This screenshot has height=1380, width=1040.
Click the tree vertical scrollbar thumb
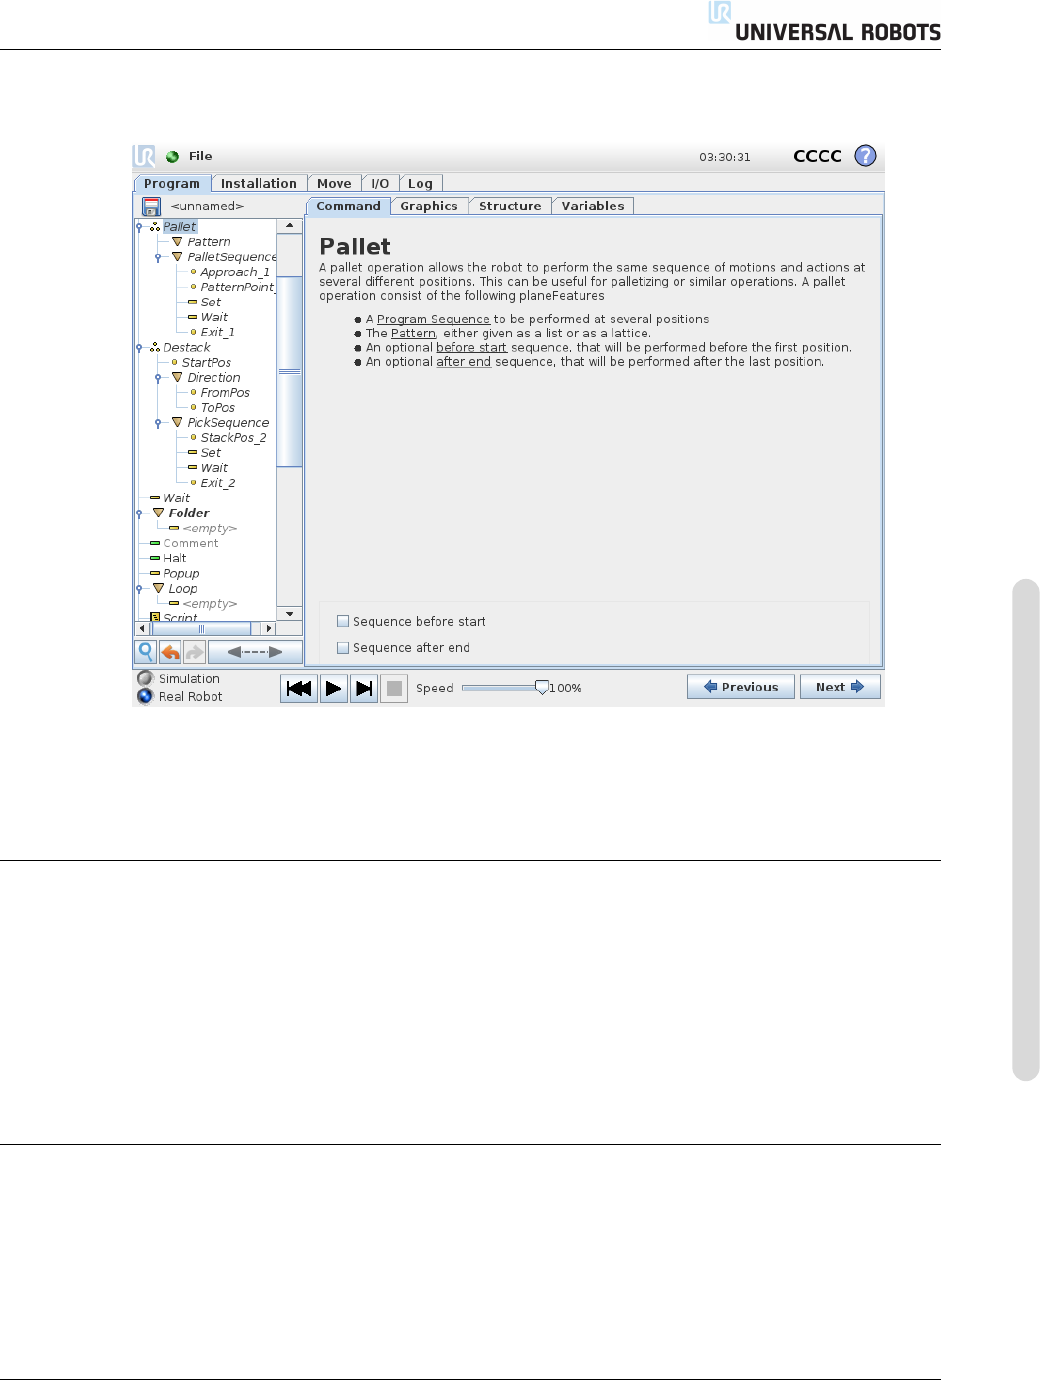click(x=289, y=371)
